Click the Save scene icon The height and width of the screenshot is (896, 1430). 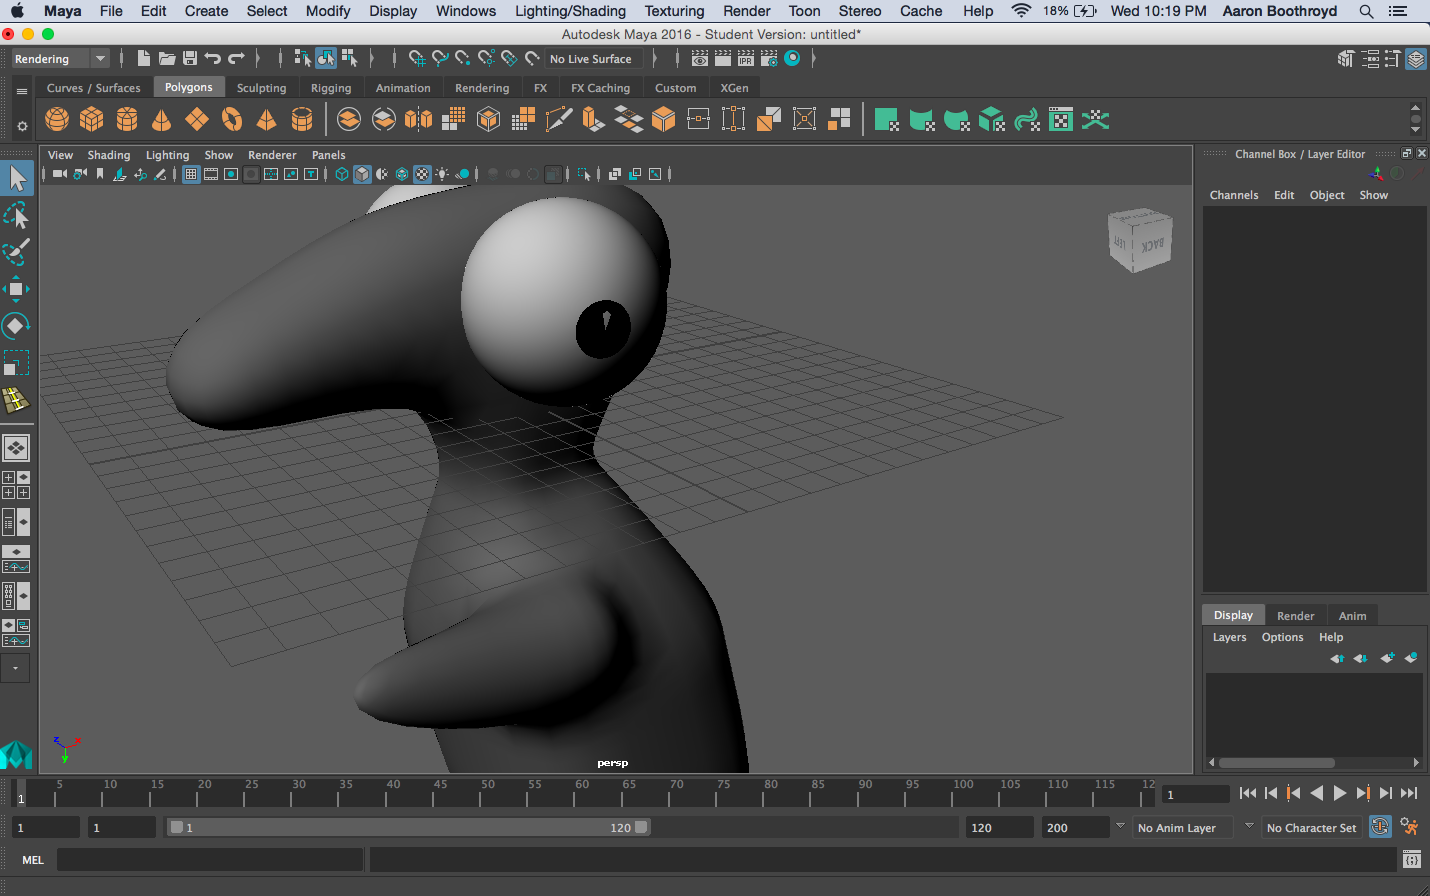tap(190, 59)
